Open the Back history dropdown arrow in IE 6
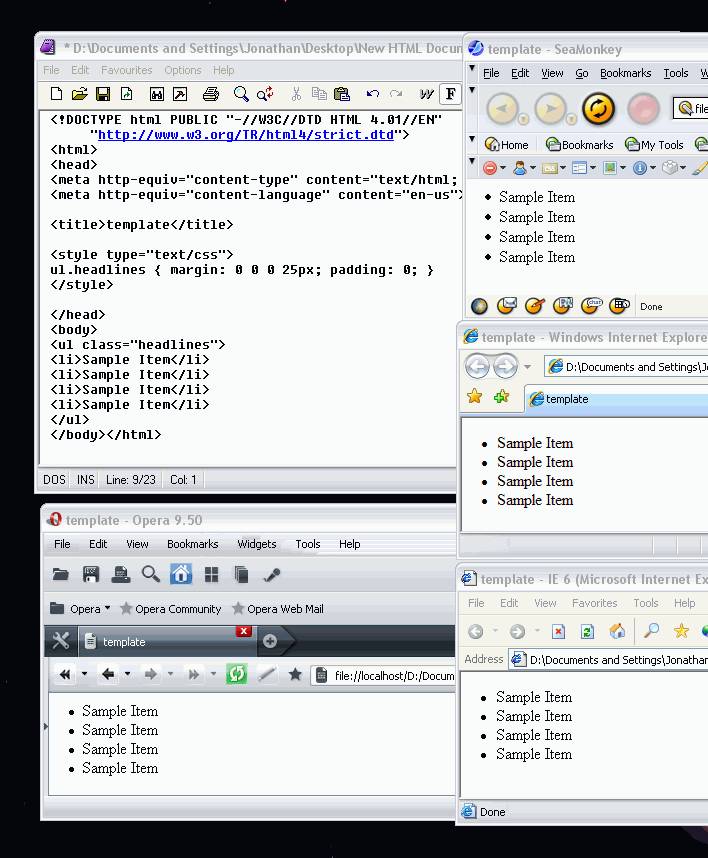 pyautogui.click(x=495, y=631)
